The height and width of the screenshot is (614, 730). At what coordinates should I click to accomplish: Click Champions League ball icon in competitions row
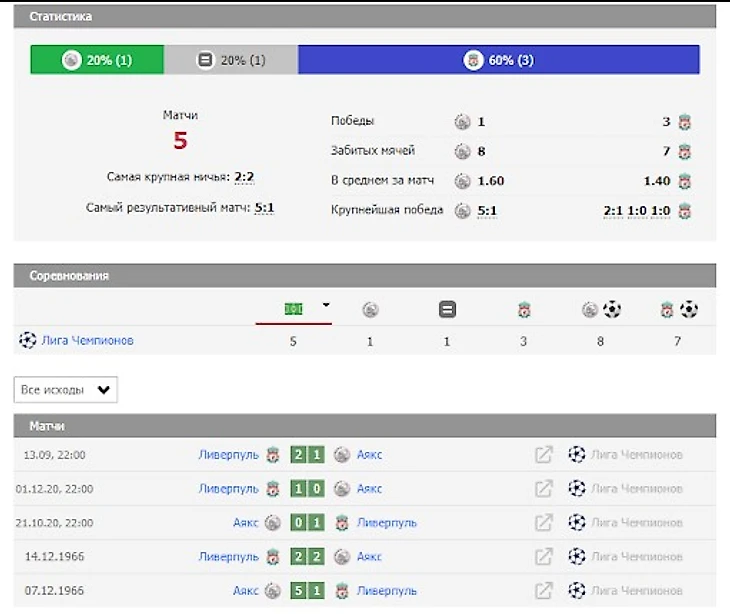click(x=28, y=340)
